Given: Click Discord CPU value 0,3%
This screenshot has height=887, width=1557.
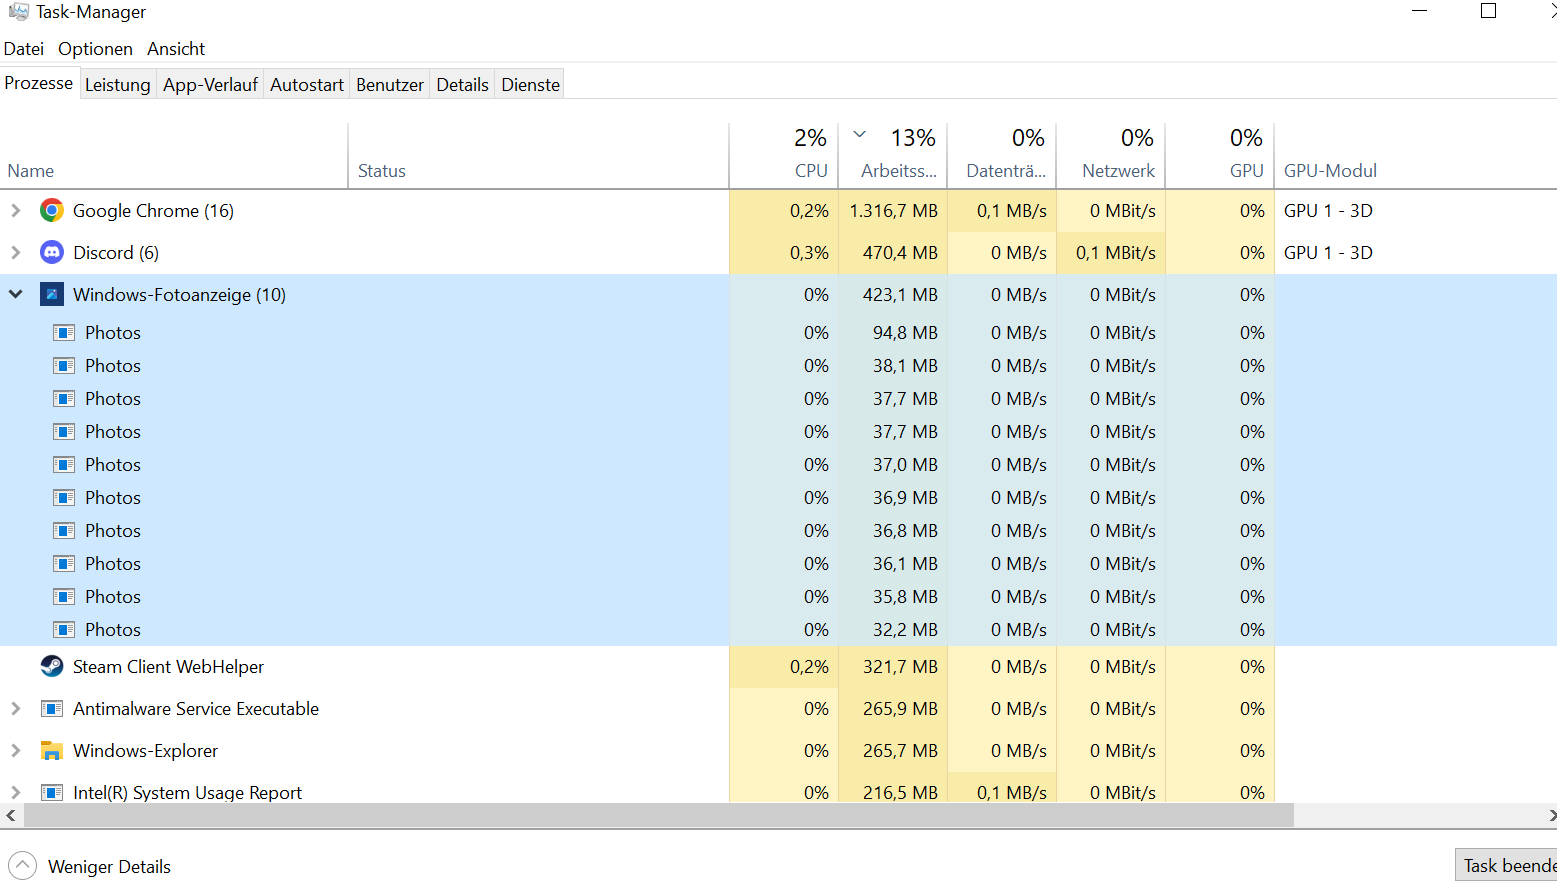Looking at the screenshot, I should point(809,253).
